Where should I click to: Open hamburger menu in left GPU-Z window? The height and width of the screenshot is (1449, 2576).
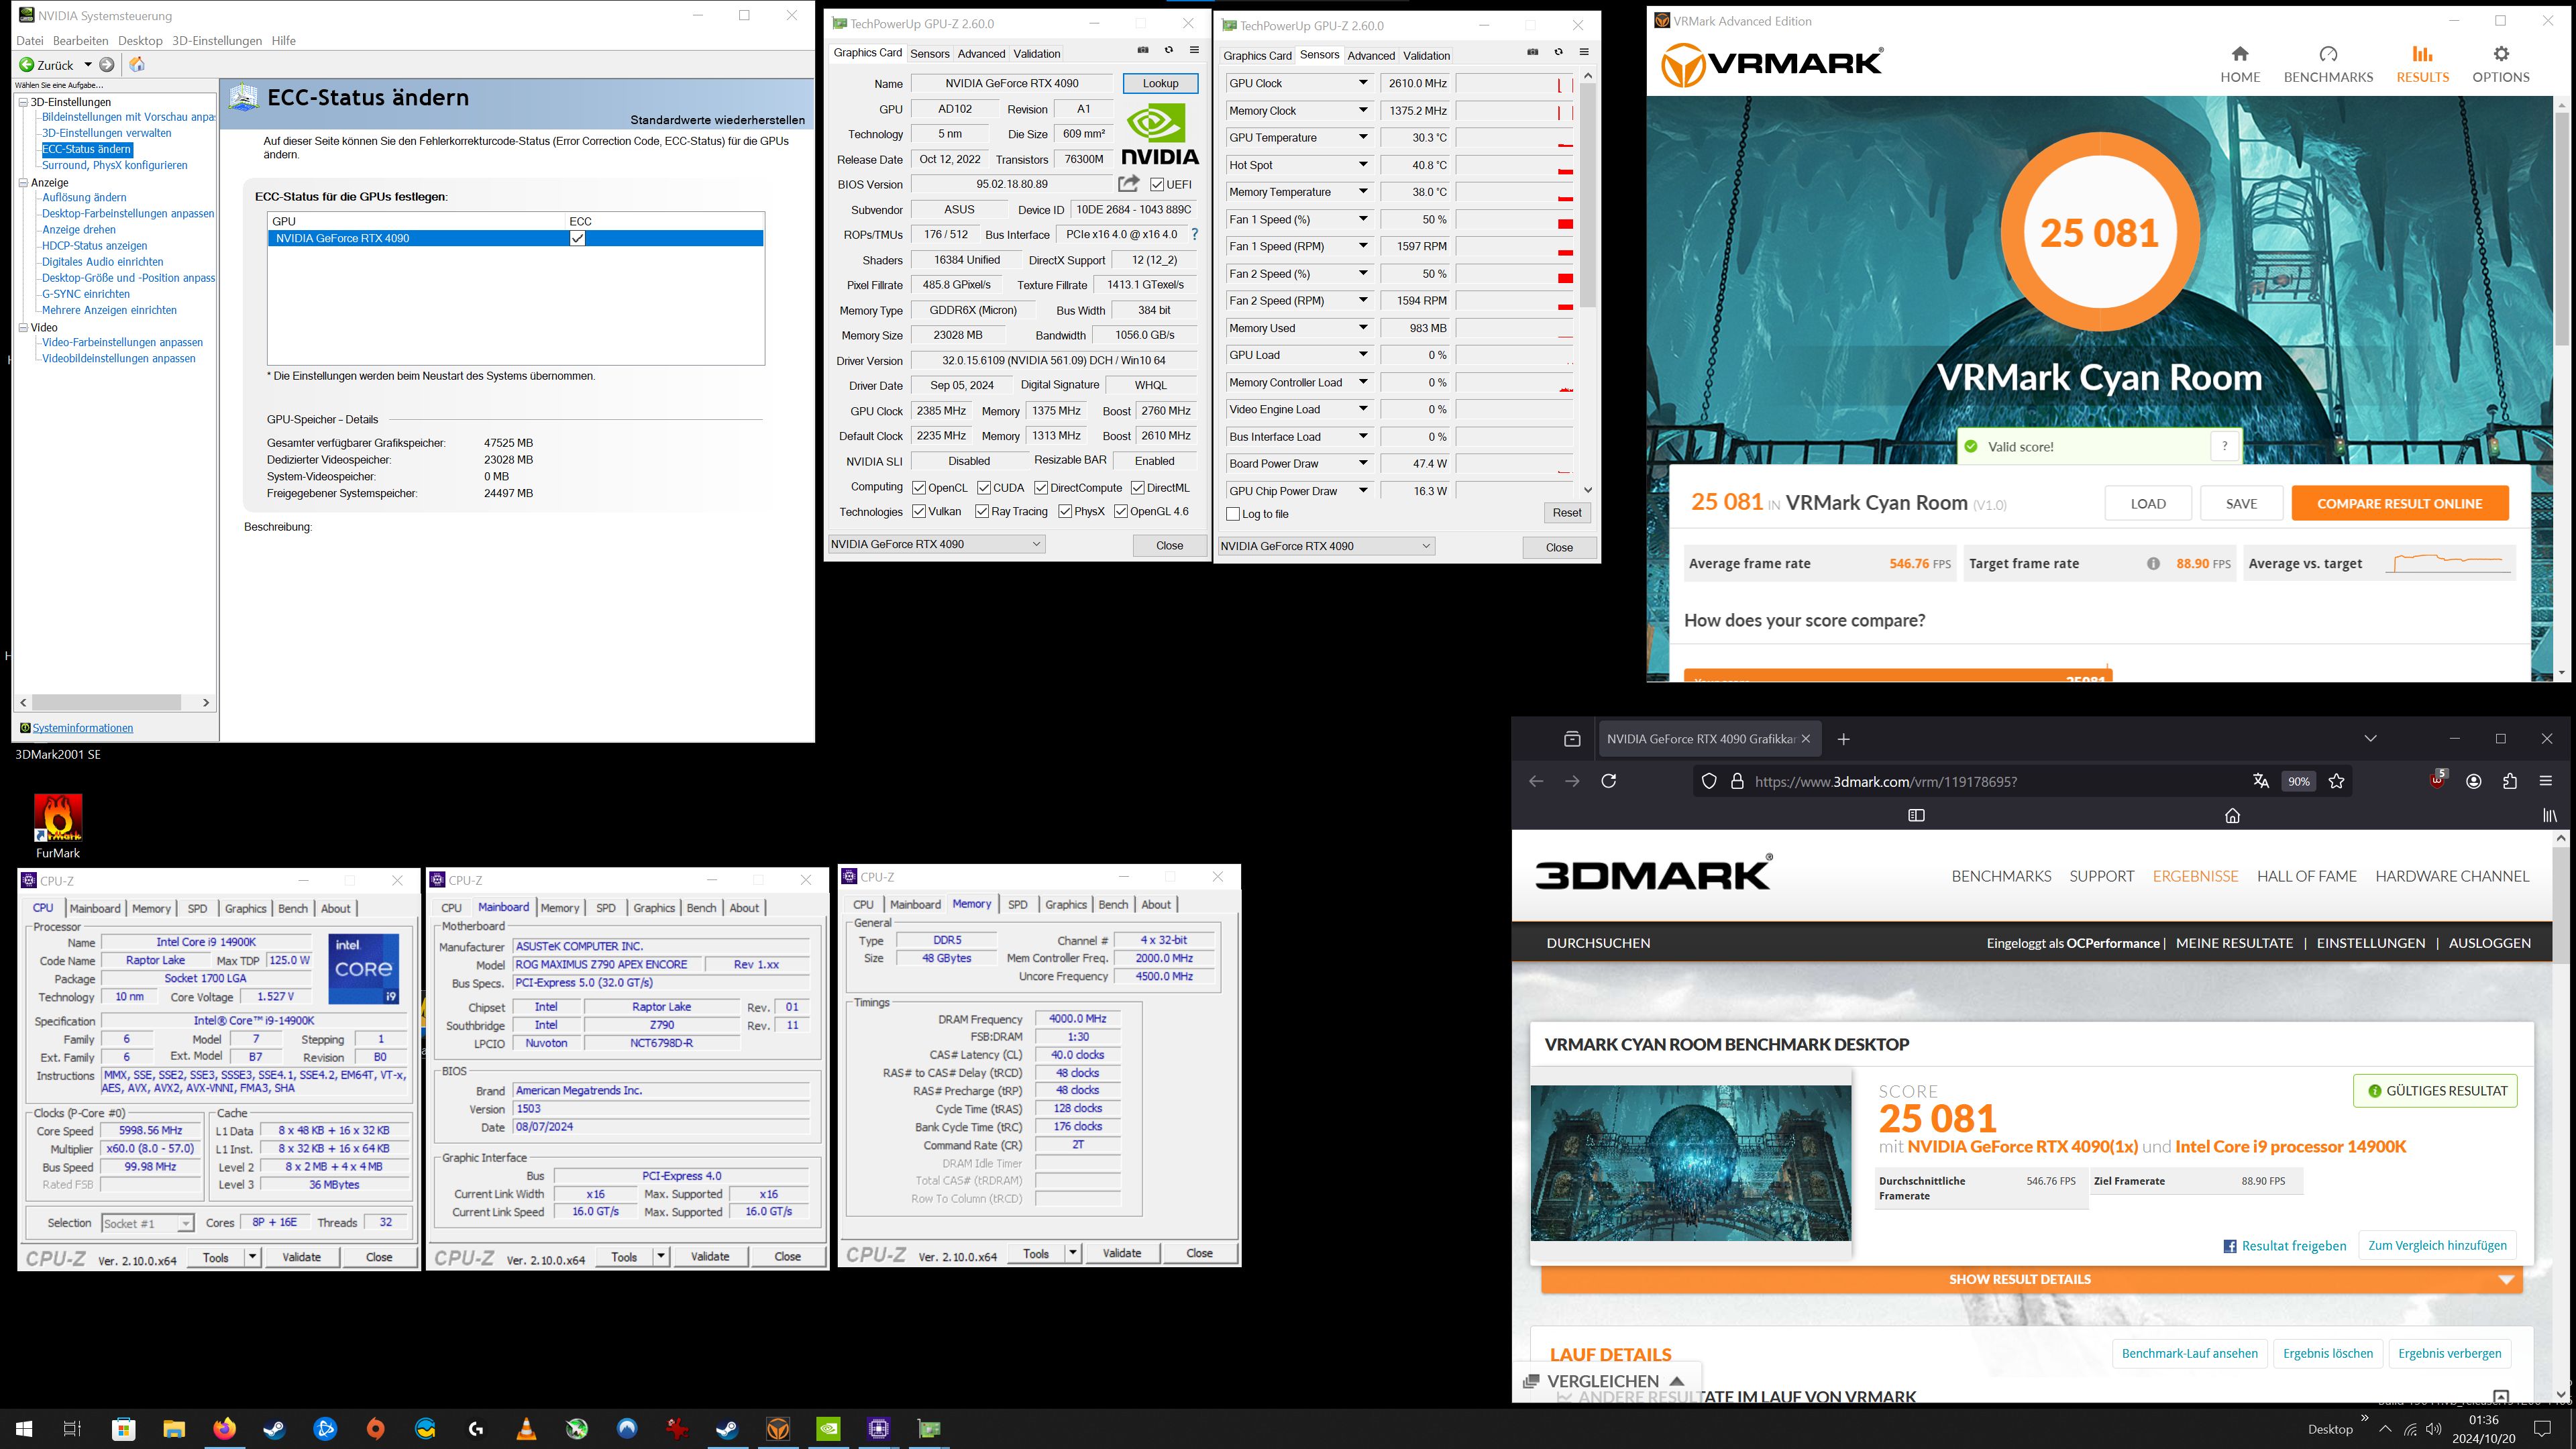click(1194, 50)
